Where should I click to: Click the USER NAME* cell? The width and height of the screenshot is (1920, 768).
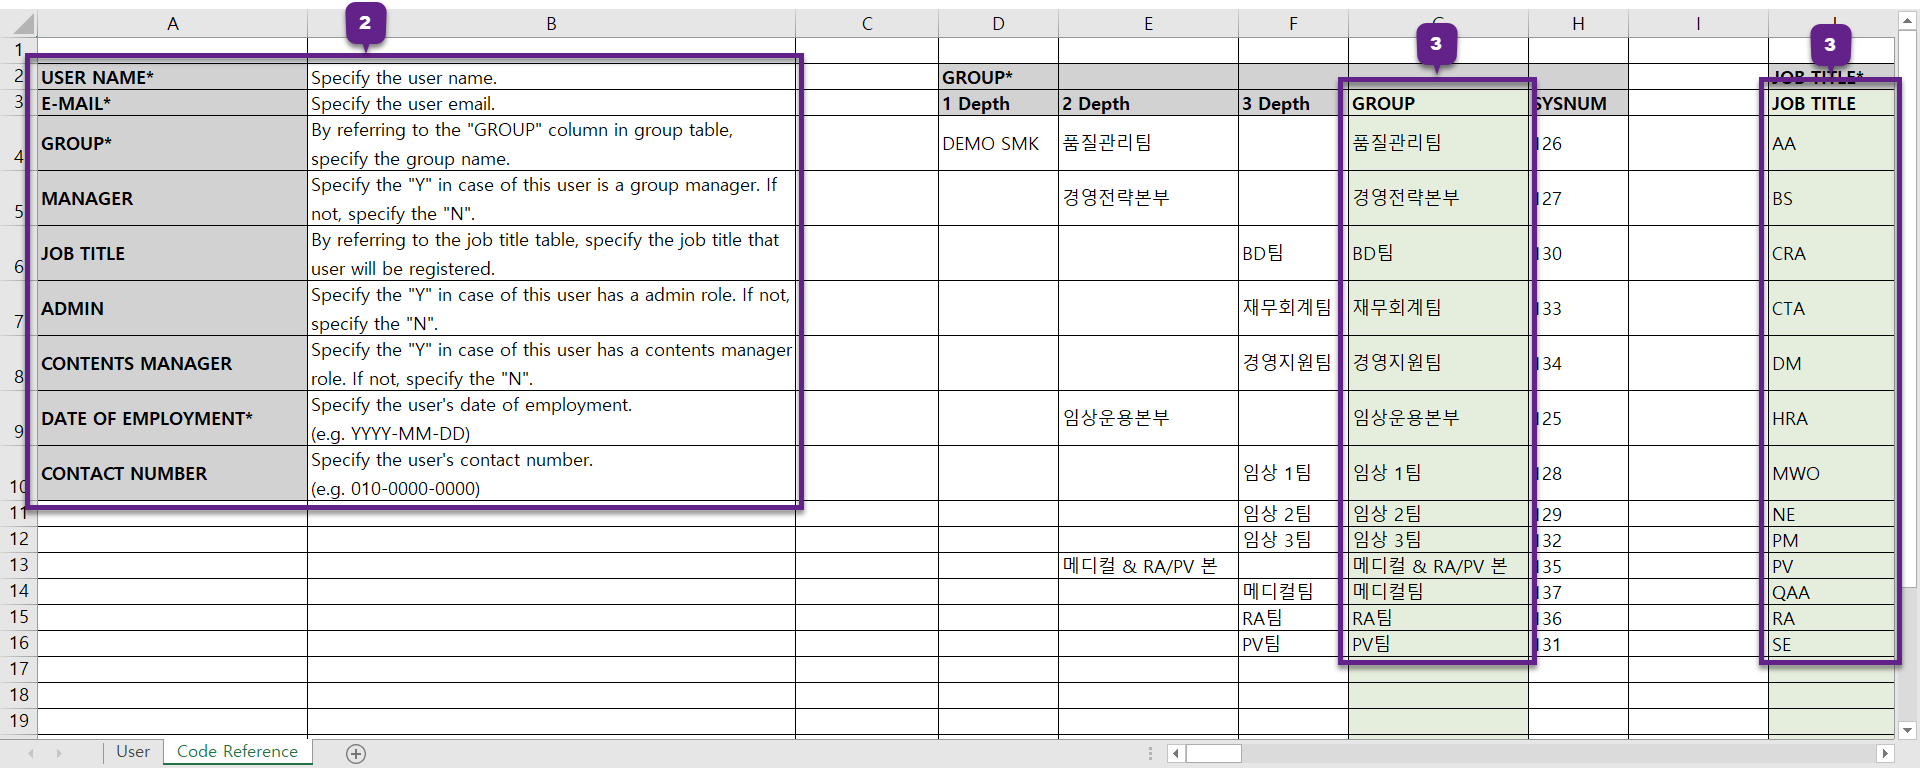point(172,78)
